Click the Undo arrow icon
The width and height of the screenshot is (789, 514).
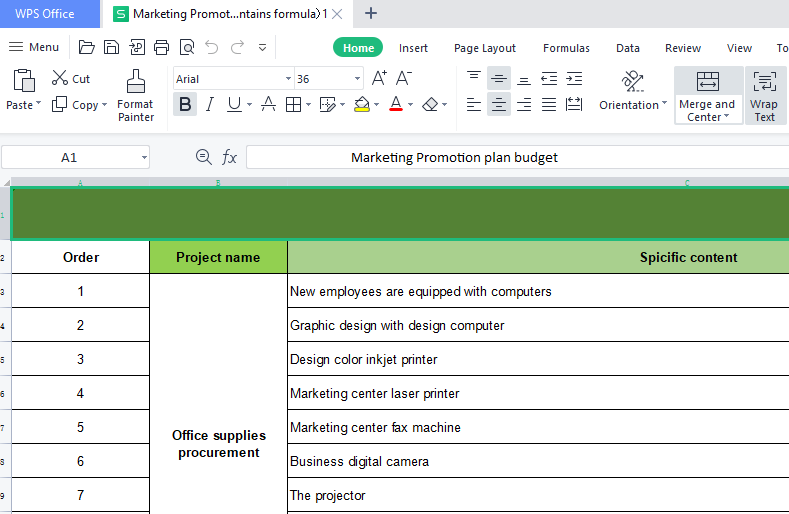pos(212,47)
